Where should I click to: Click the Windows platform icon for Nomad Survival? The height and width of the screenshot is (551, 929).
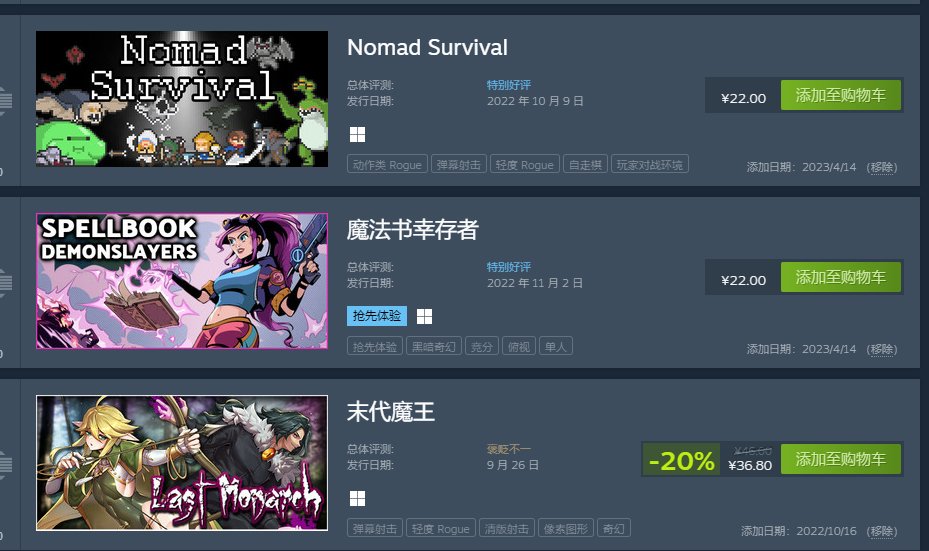(357, 134)
